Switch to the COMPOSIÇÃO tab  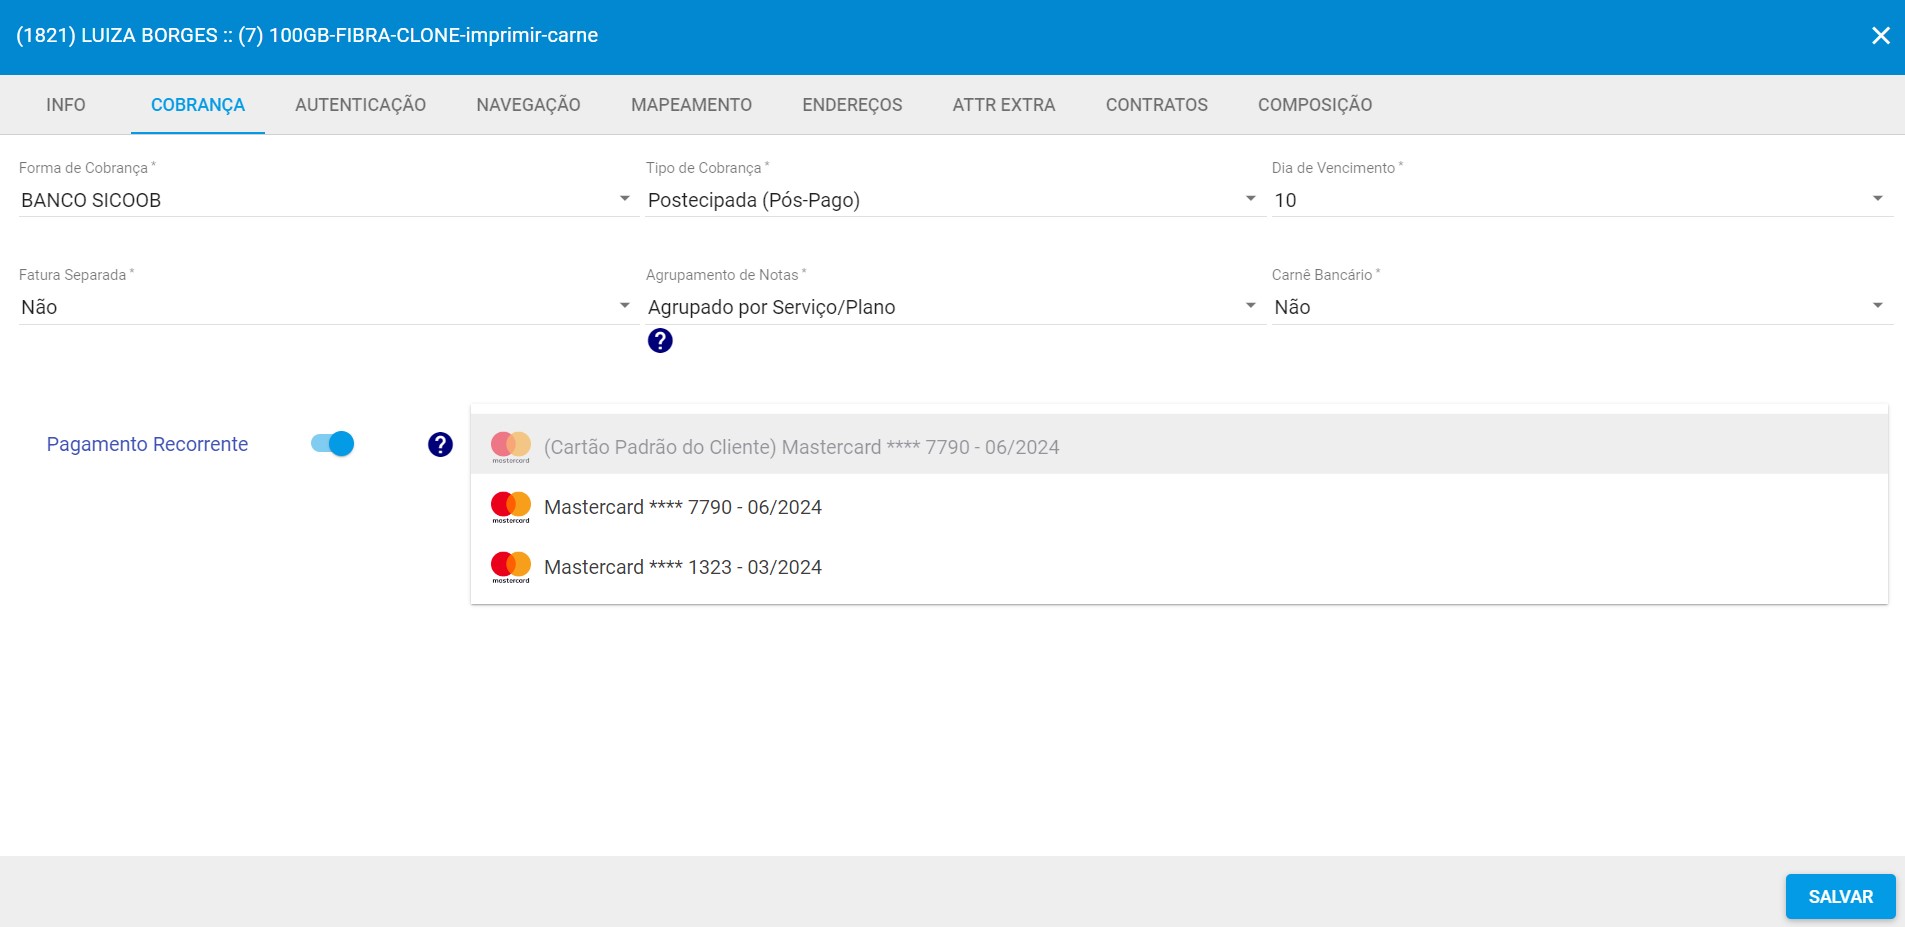point(1315,105)
